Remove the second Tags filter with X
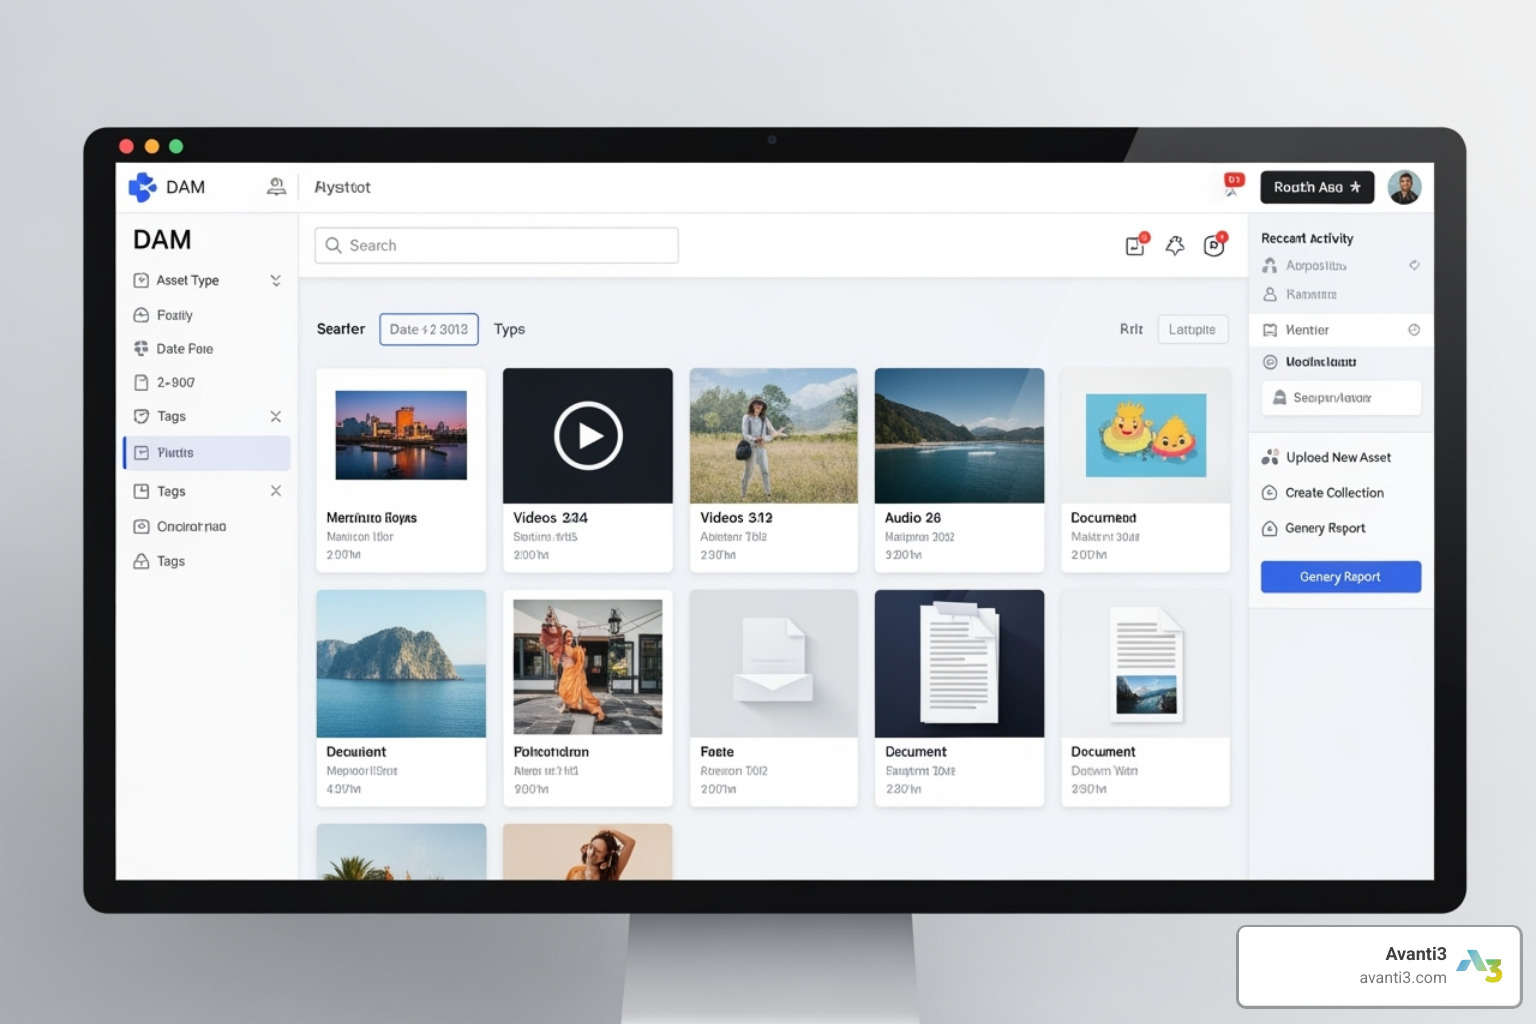The image size is (1536, 1024). tap(276, 491)
